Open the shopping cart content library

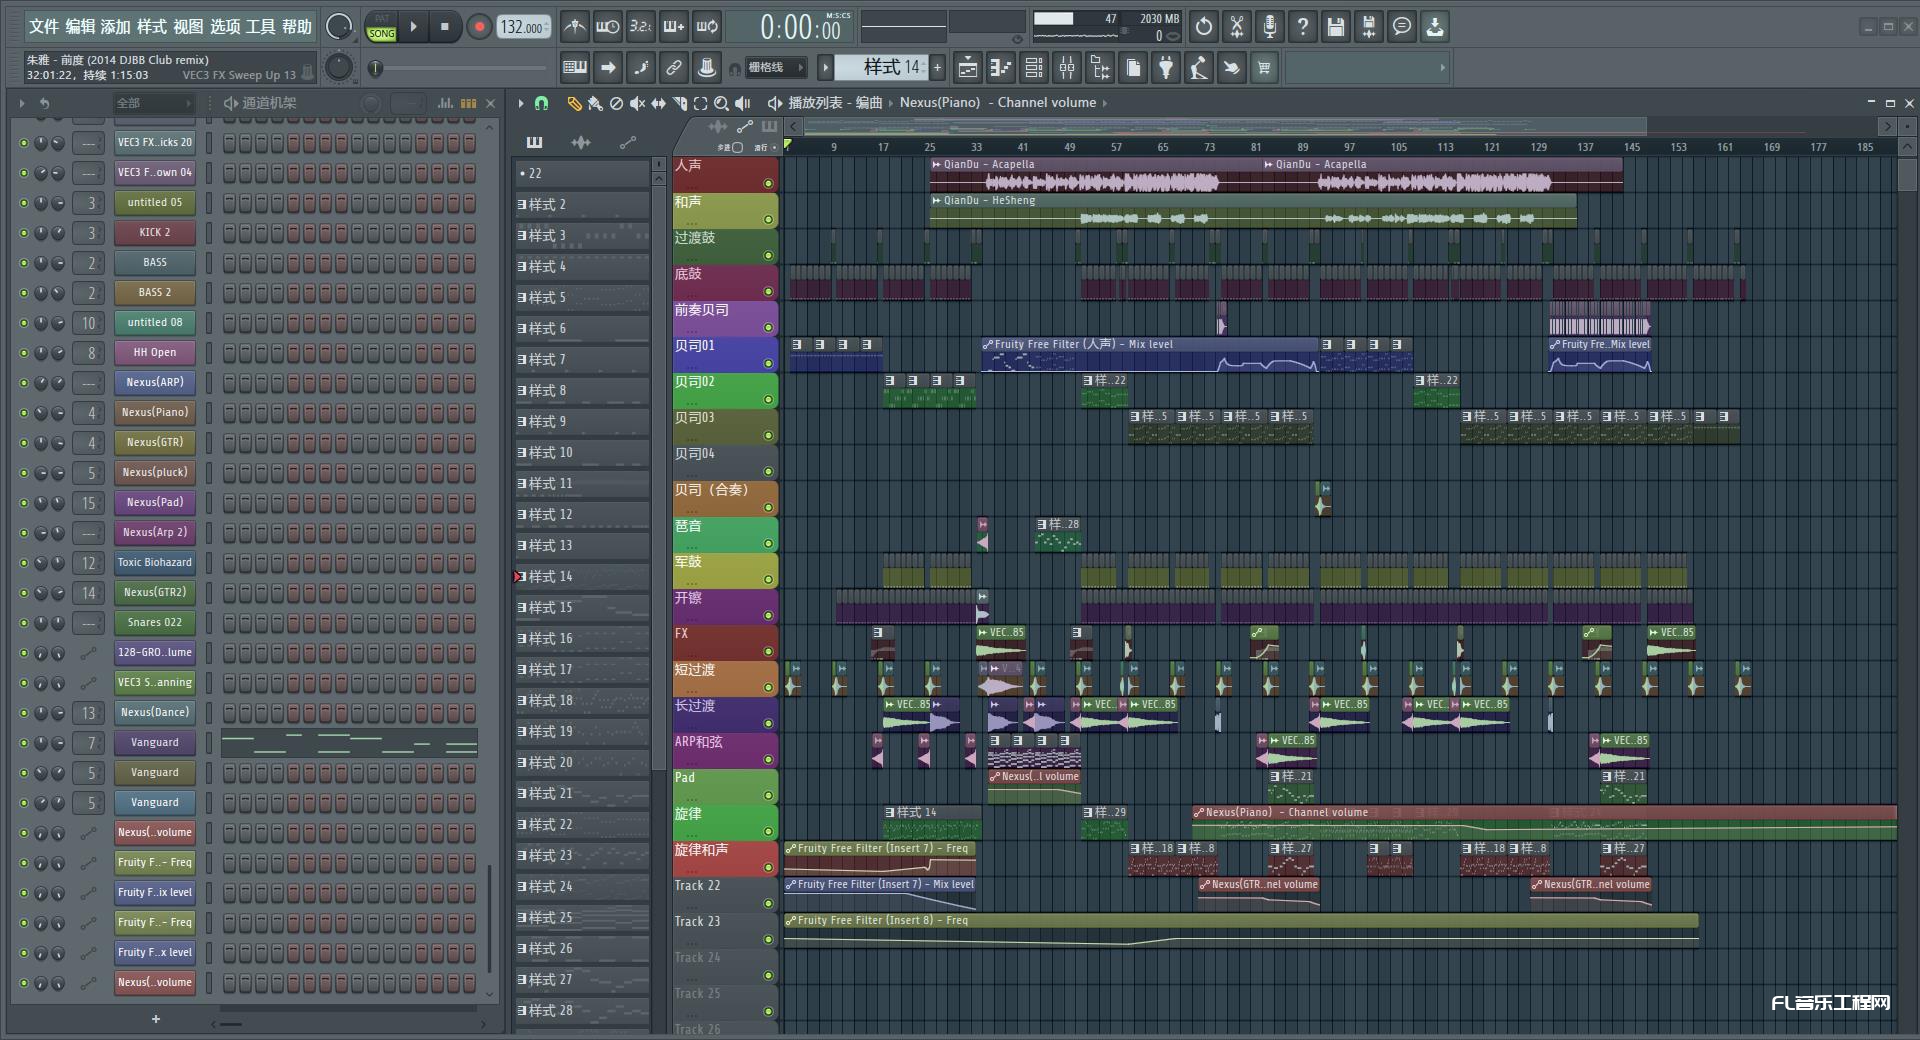[1264, 68]
